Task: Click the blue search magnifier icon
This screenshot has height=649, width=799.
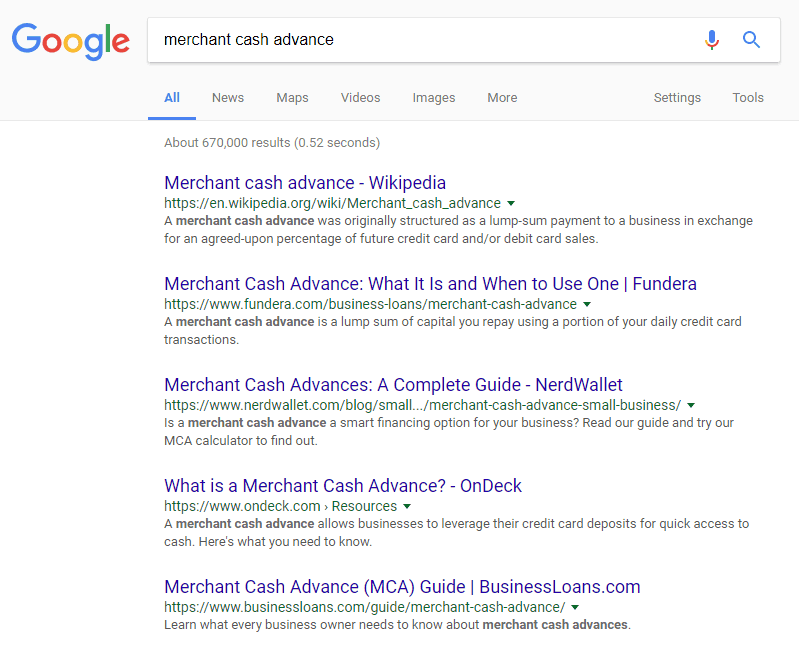Action: pyautogui.click(x=751, y=40)
